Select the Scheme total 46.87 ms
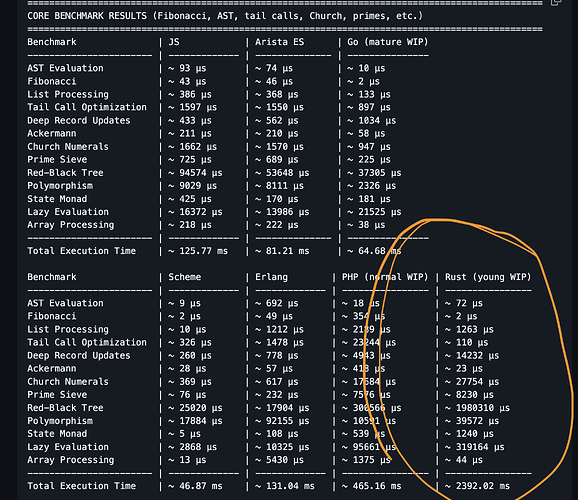The image size is (578, 500). 195,486
